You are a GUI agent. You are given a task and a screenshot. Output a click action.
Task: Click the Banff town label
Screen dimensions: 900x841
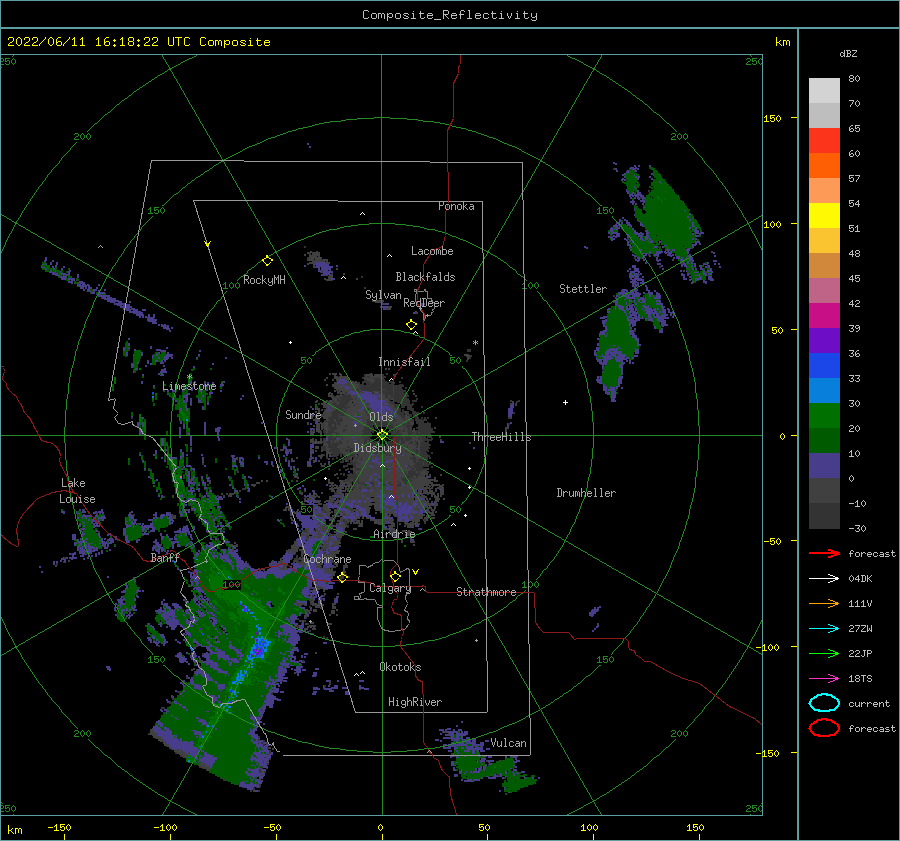(165, 558)
